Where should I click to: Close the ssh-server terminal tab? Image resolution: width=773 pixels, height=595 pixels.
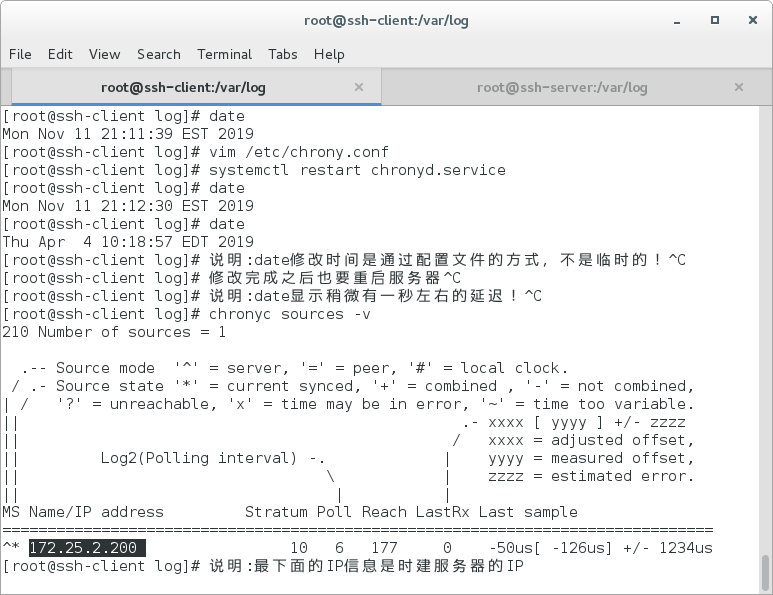click(x=738, y=87)
